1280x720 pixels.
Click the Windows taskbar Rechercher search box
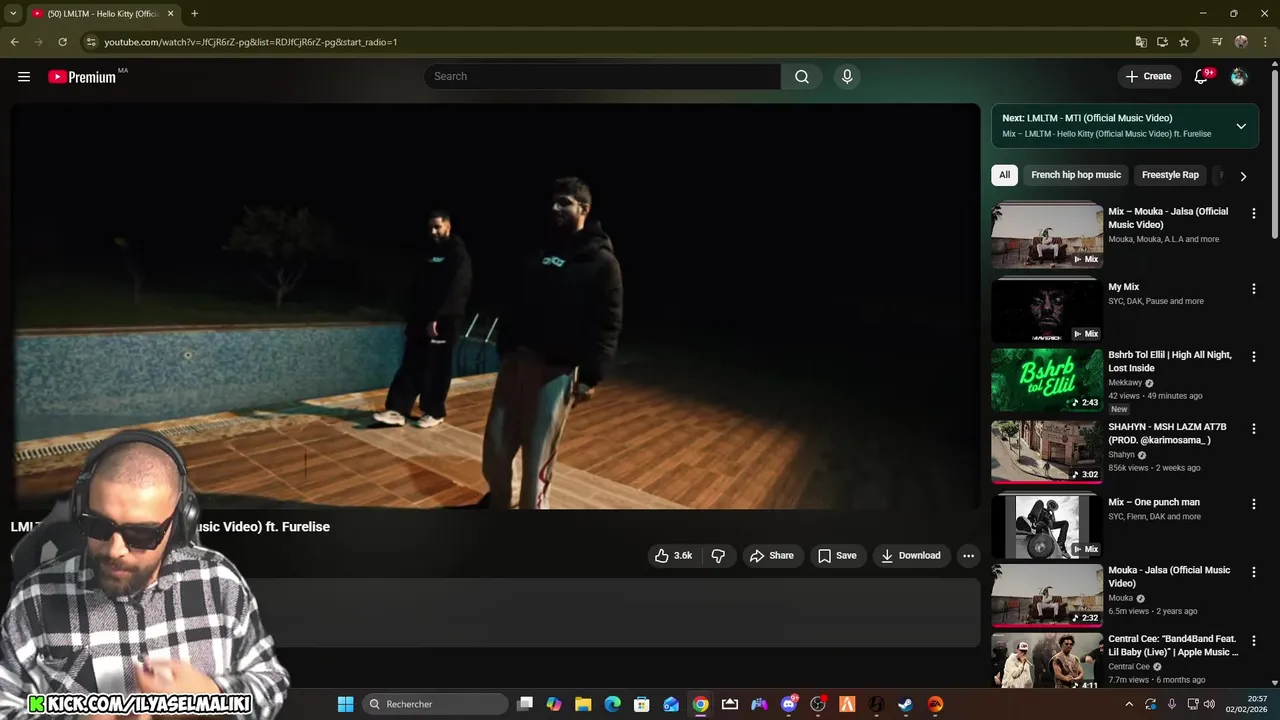[x=435, y=704]
